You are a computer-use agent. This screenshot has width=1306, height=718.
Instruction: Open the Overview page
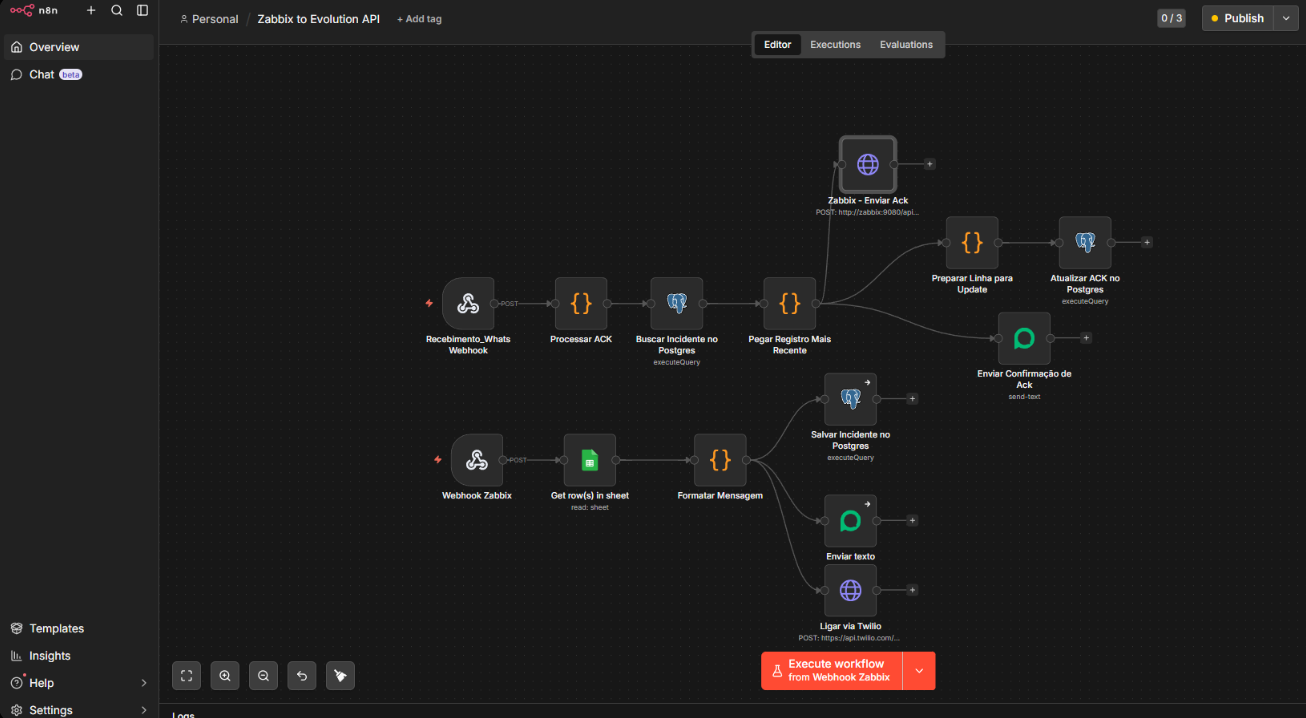(79, 47)
